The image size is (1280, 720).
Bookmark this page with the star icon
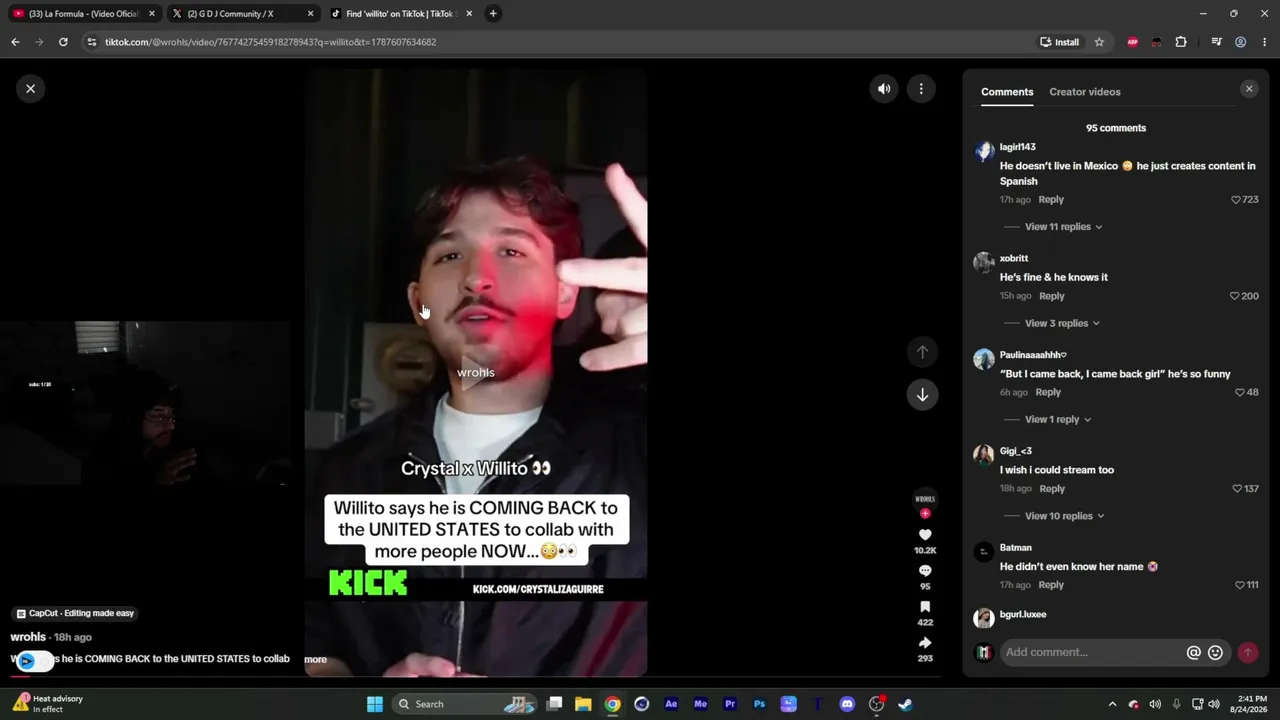coord(1099,42)
